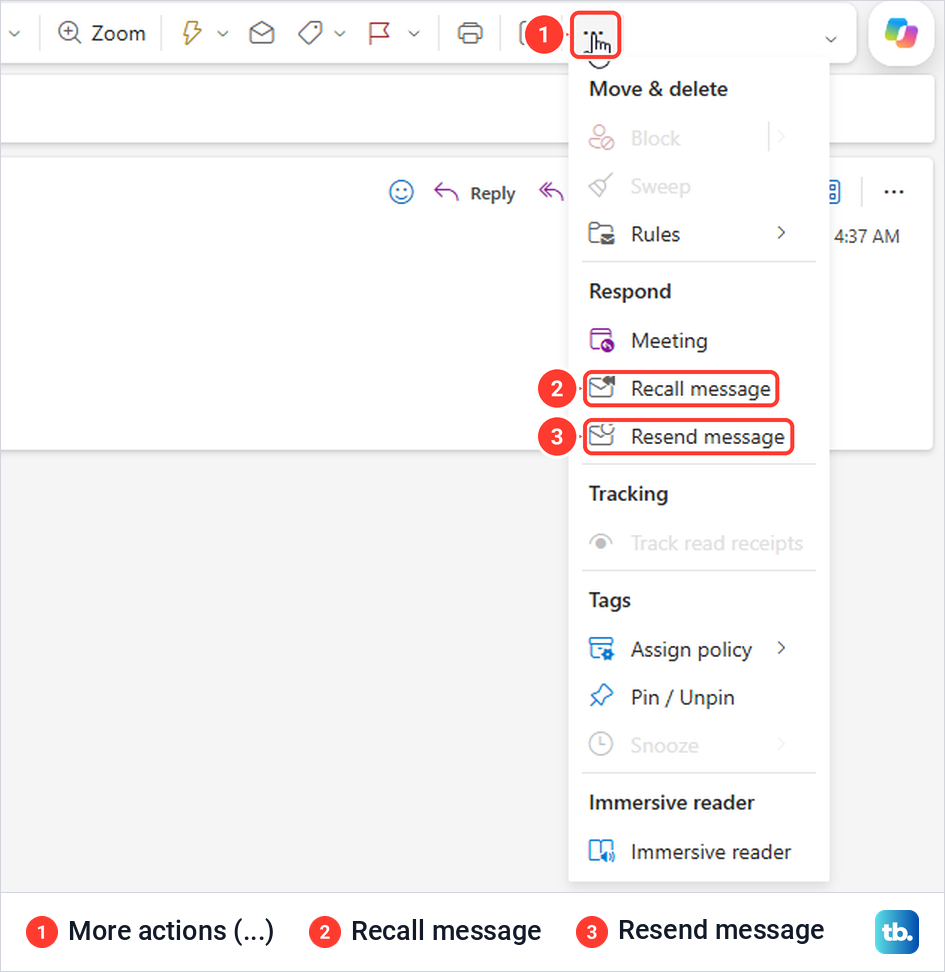Image resolution: width=945 pixels, height=972 pixels.
Task: Click the Block person icon
Action: click(x=601, y=138)
